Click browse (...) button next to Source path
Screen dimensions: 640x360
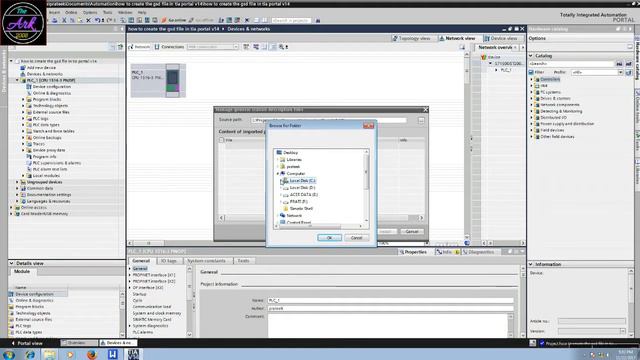click(x=421, y=120)
